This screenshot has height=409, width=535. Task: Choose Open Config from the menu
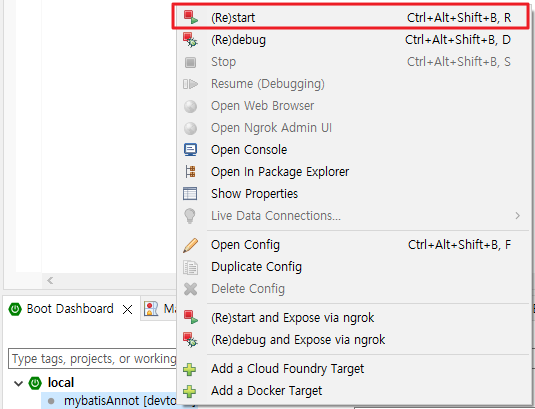click(354, 245)
